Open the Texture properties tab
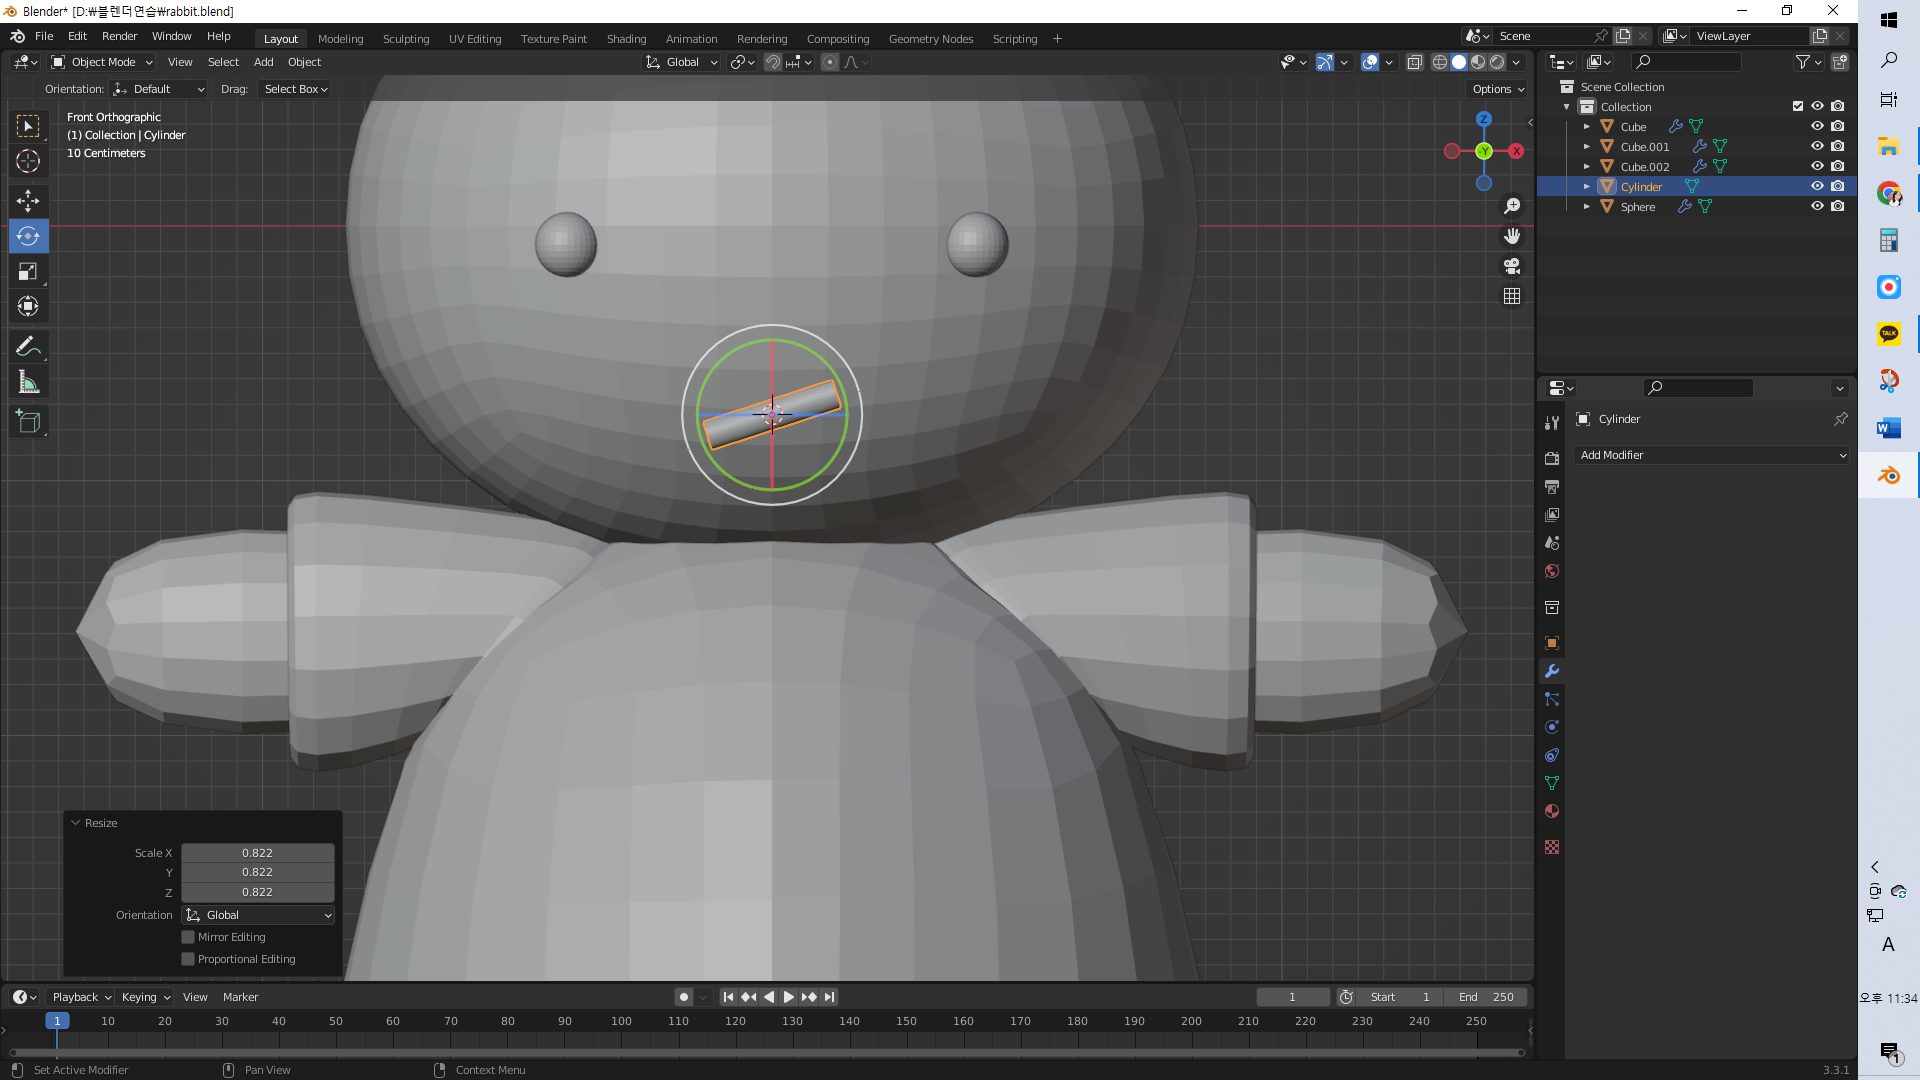1920x1080 pixels. tap(1552, 847)
